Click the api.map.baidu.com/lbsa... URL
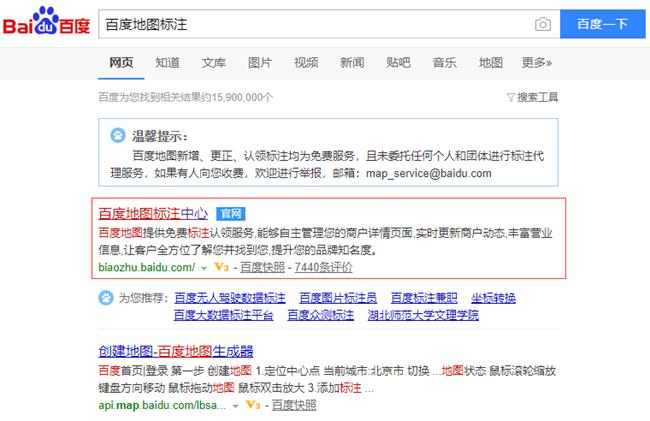 pos(162,405)
